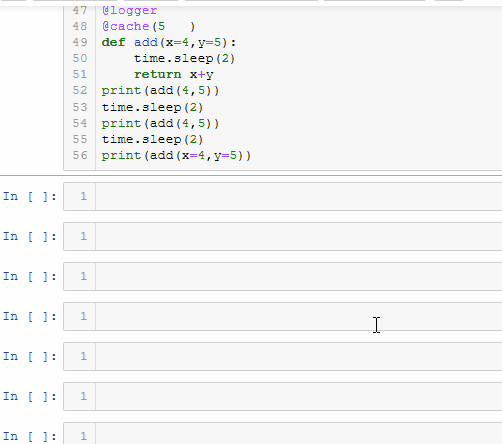Click line number 56 in the gutter

pyautogui.click(x=80, y=155)
